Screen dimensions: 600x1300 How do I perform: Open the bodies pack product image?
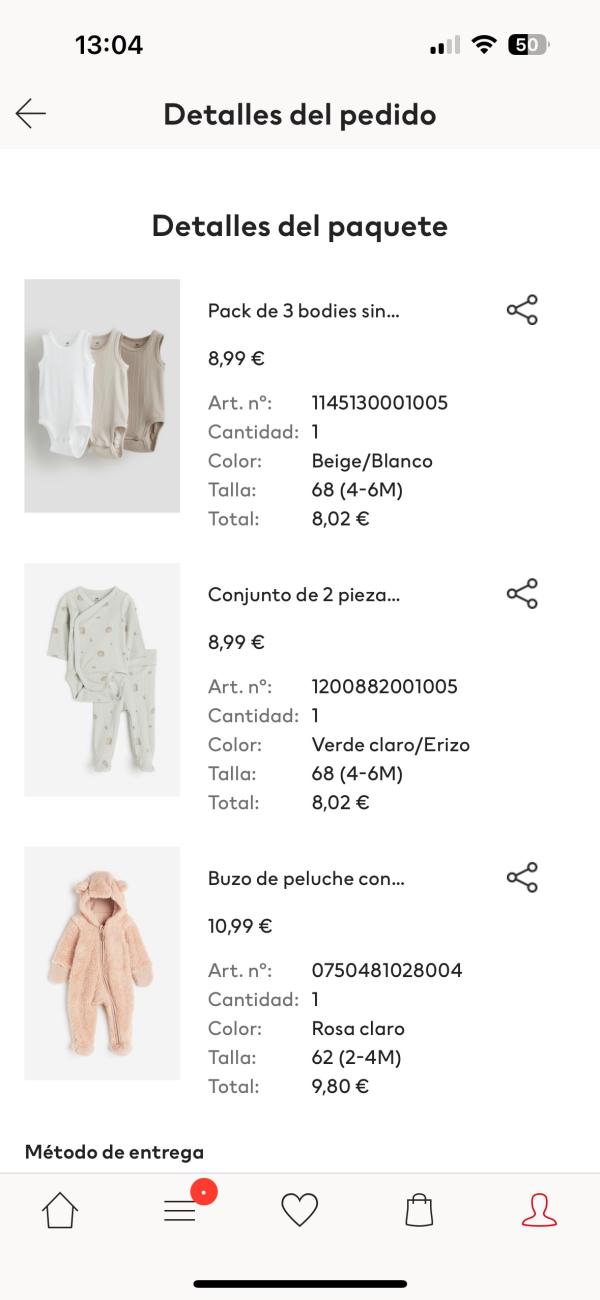click(x=102, y=396)
